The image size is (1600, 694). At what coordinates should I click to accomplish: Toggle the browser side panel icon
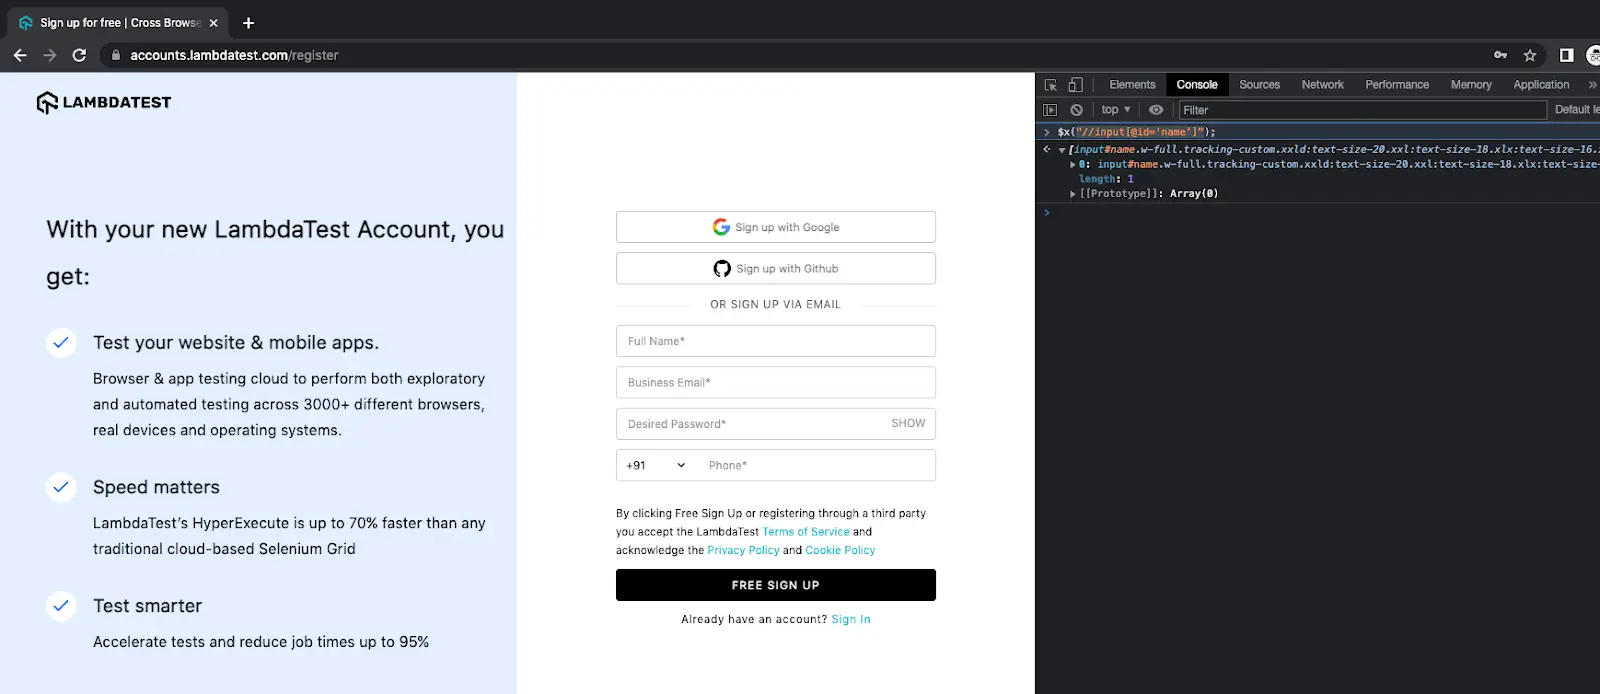tap(1566, 55)
